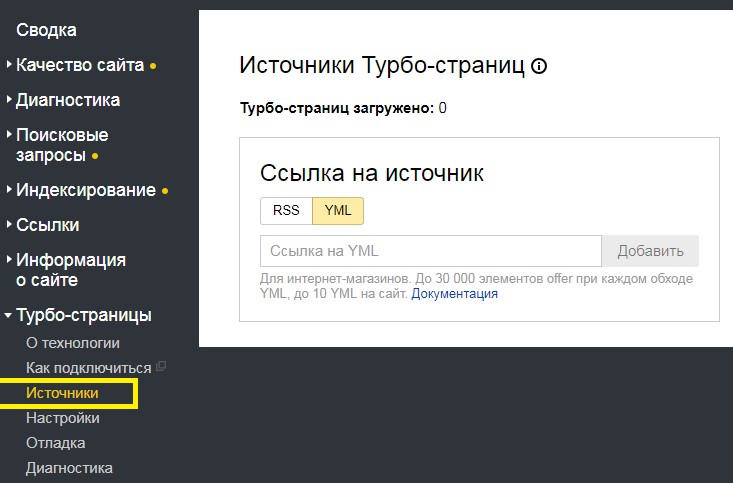Open Ссылки menu item
Screen dimensions: 733x483
click(48, 225)
